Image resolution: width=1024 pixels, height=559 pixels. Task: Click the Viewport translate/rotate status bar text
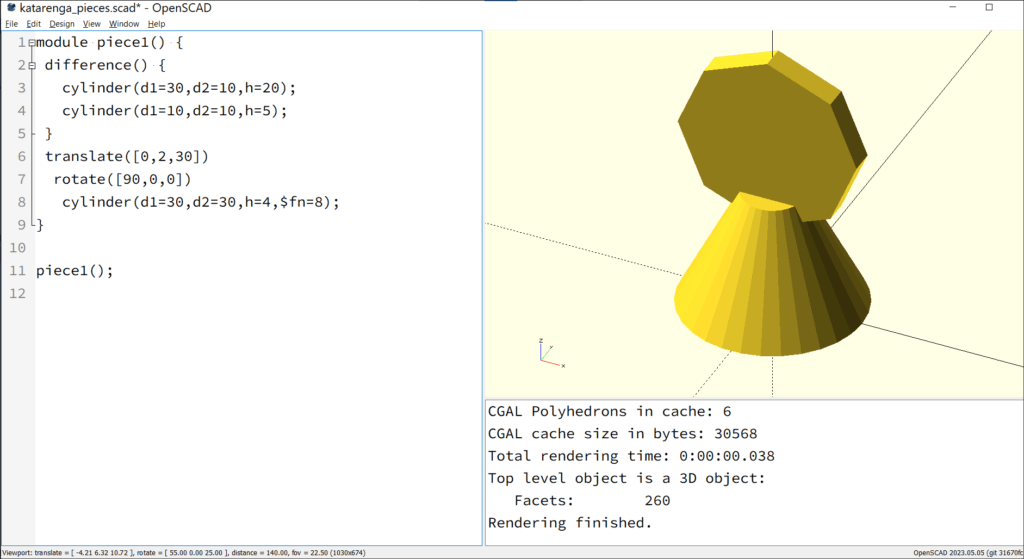tap(184, 553)
